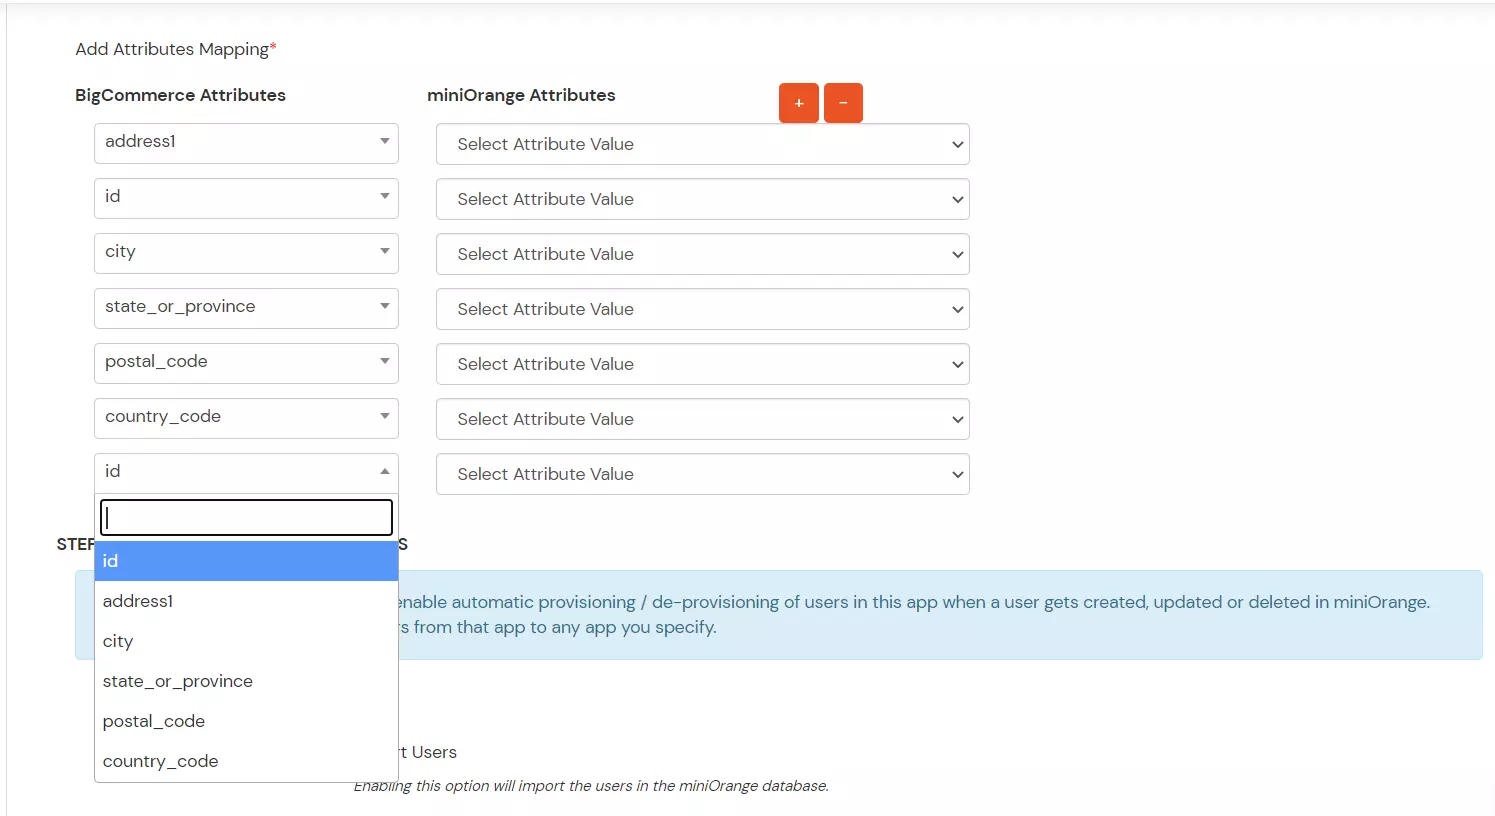Choose 'address1' from the dropdown list

tap(246, 601)
